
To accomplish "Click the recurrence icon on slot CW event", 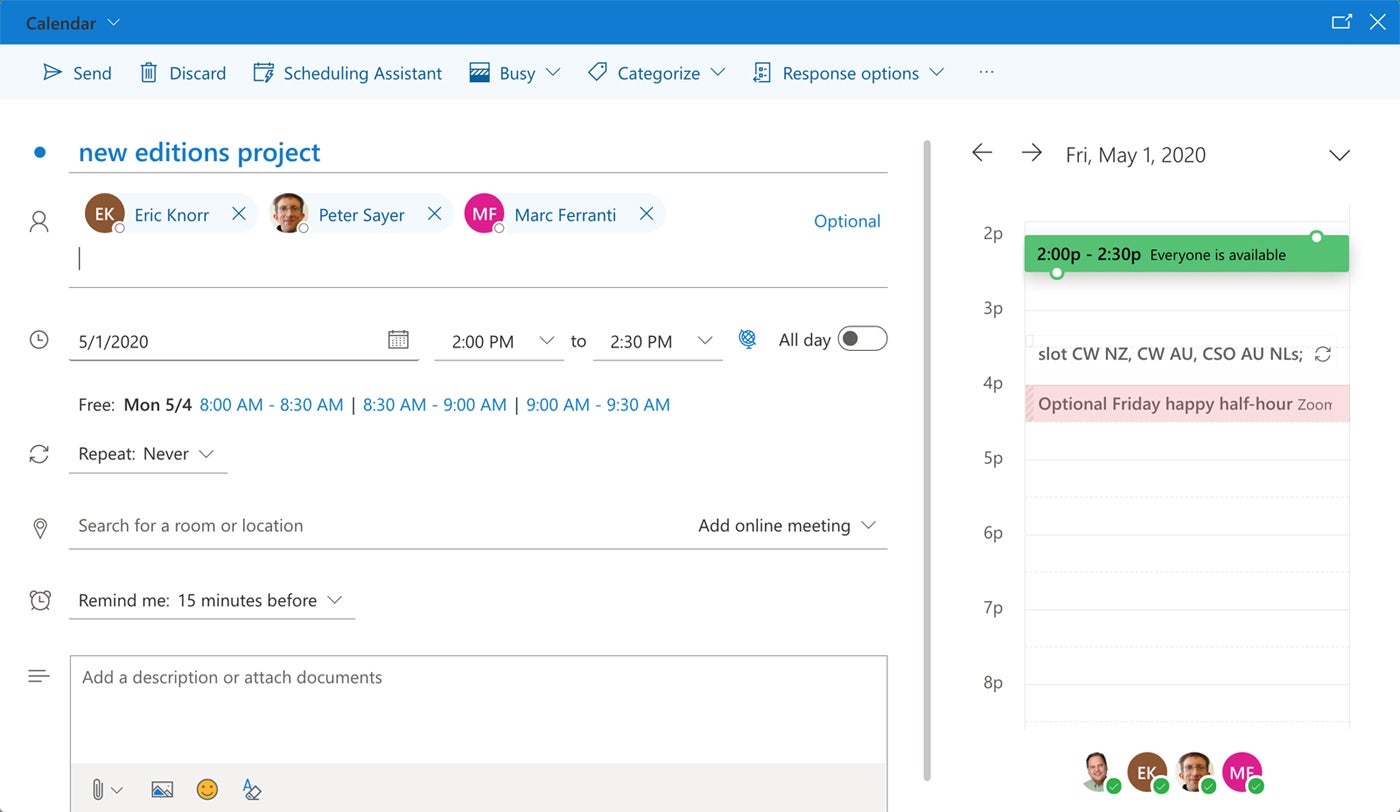I will pyautogui.click(x=1323, y=354).
